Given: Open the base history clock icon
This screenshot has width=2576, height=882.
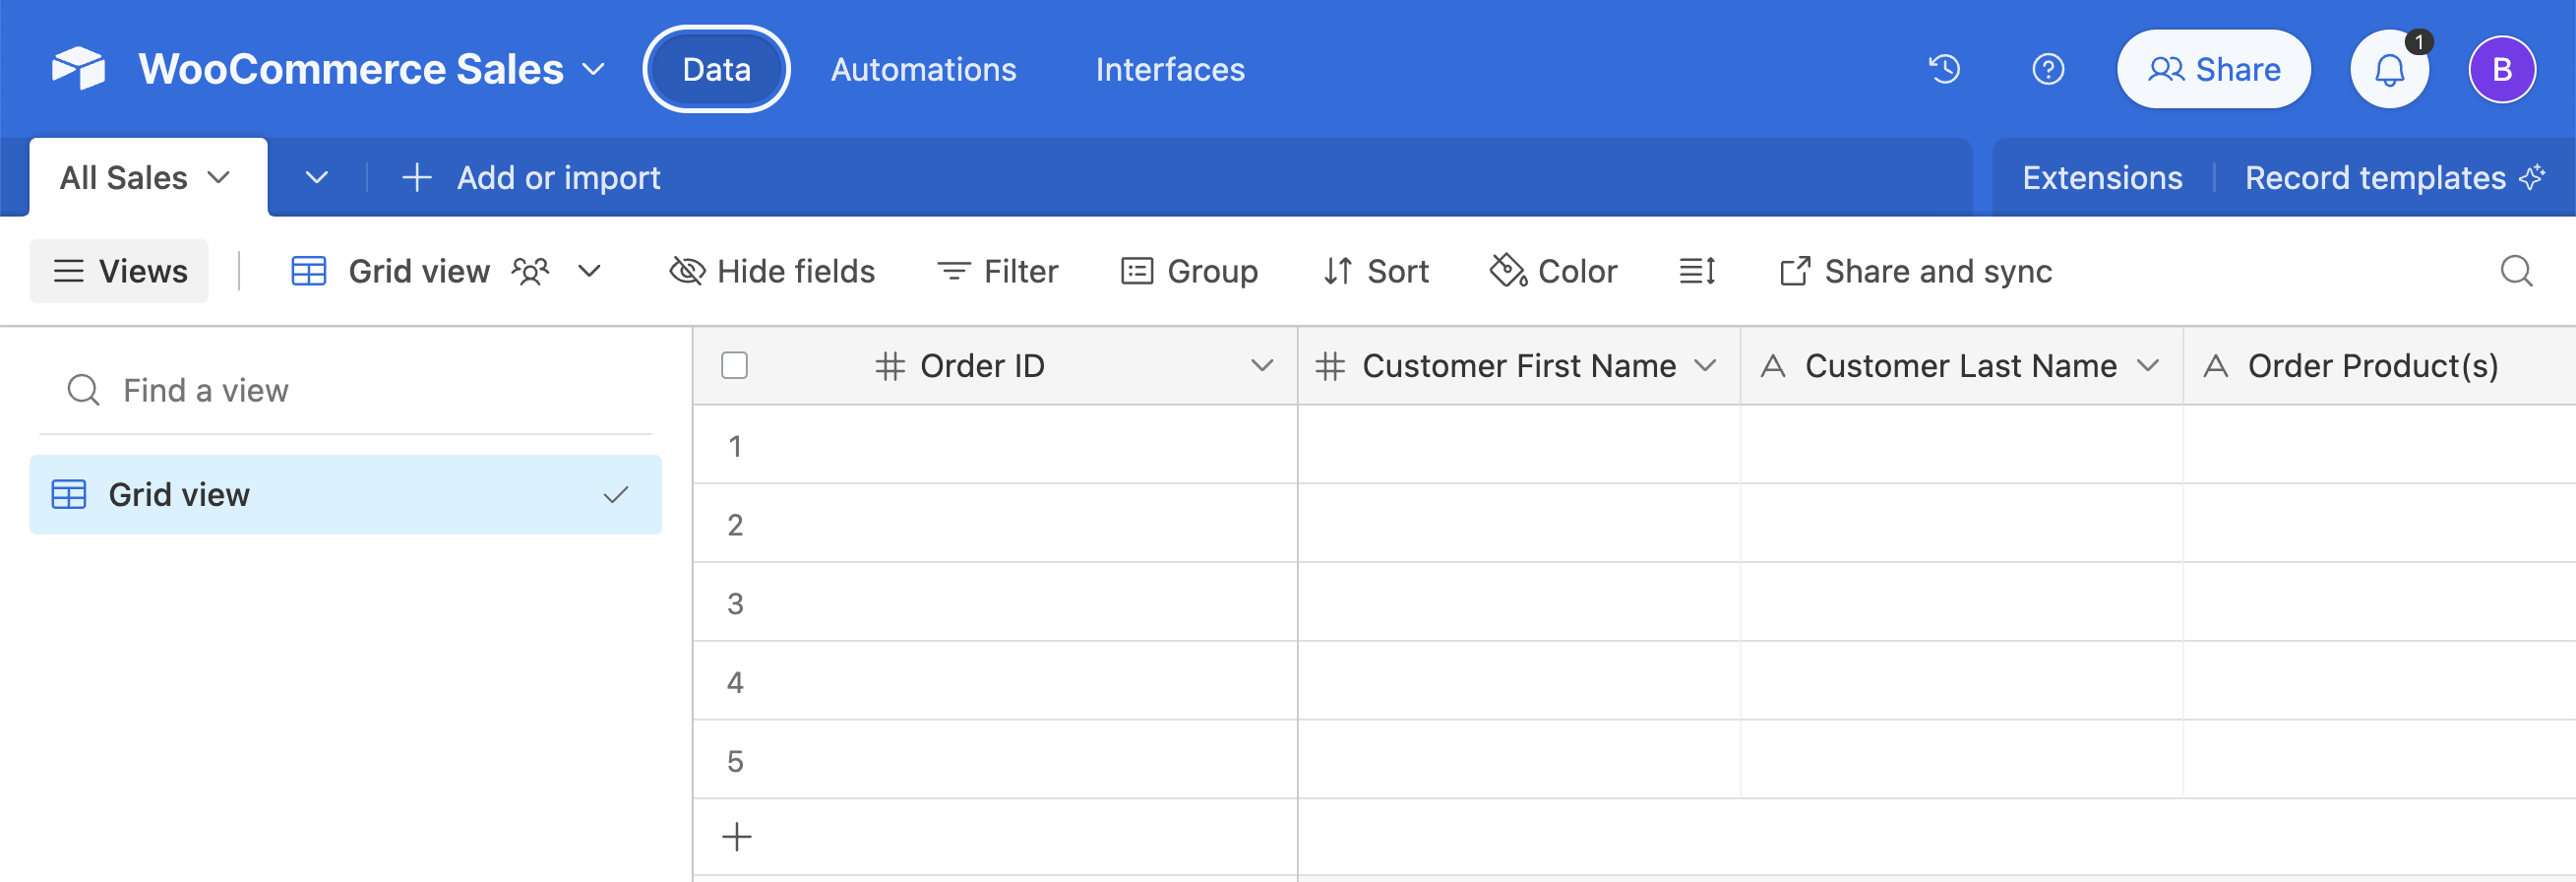Looking at the screenshot, I should 1944,69.
